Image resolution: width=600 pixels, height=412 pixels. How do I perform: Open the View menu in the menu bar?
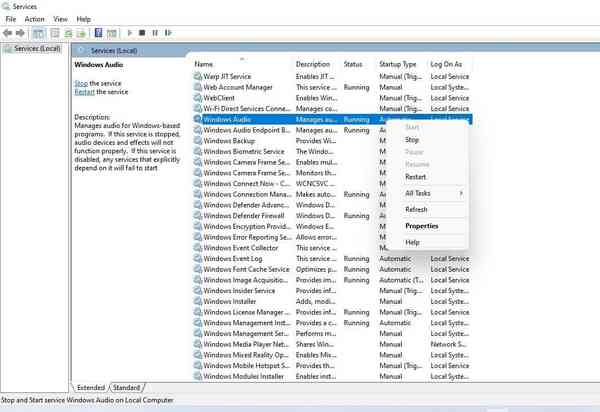[60, 19]
